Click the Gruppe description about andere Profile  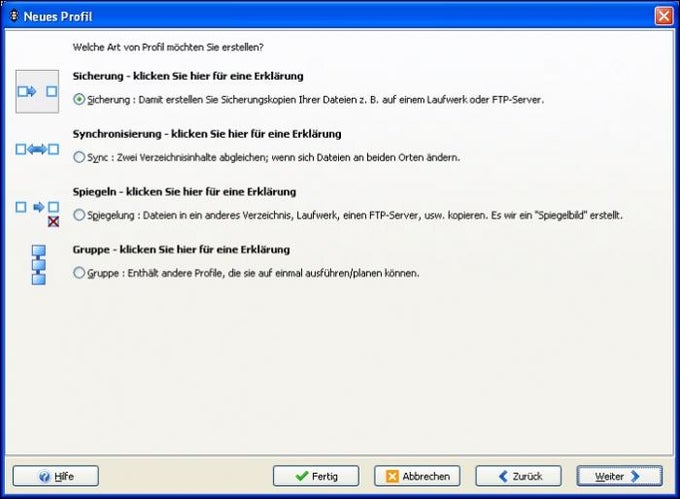(x=253, y=273)
